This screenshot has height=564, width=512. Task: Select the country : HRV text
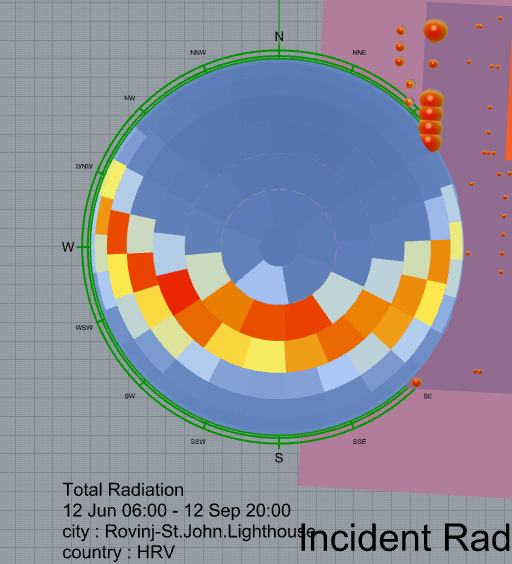click(x=118, y=552)
